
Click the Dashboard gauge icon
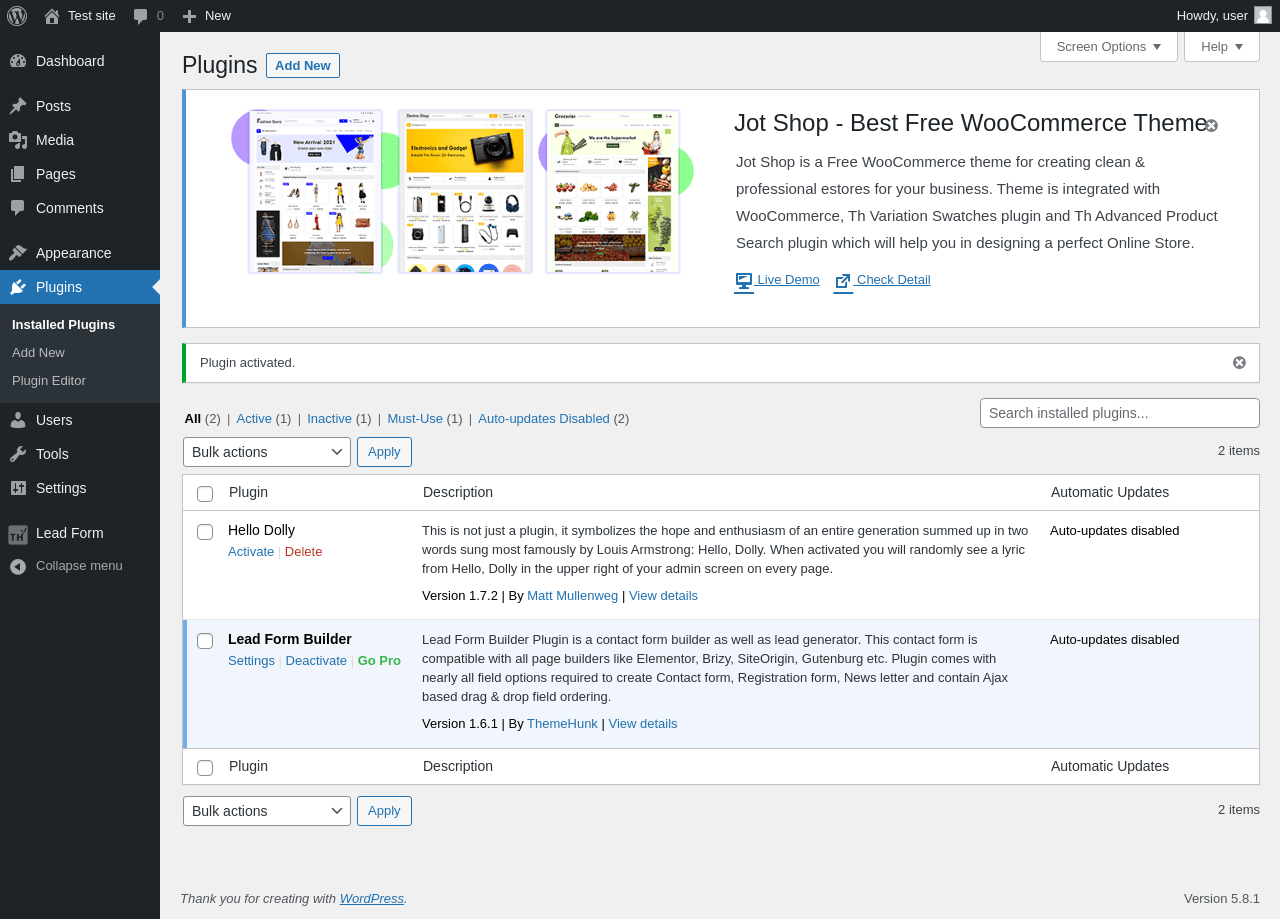18,61
